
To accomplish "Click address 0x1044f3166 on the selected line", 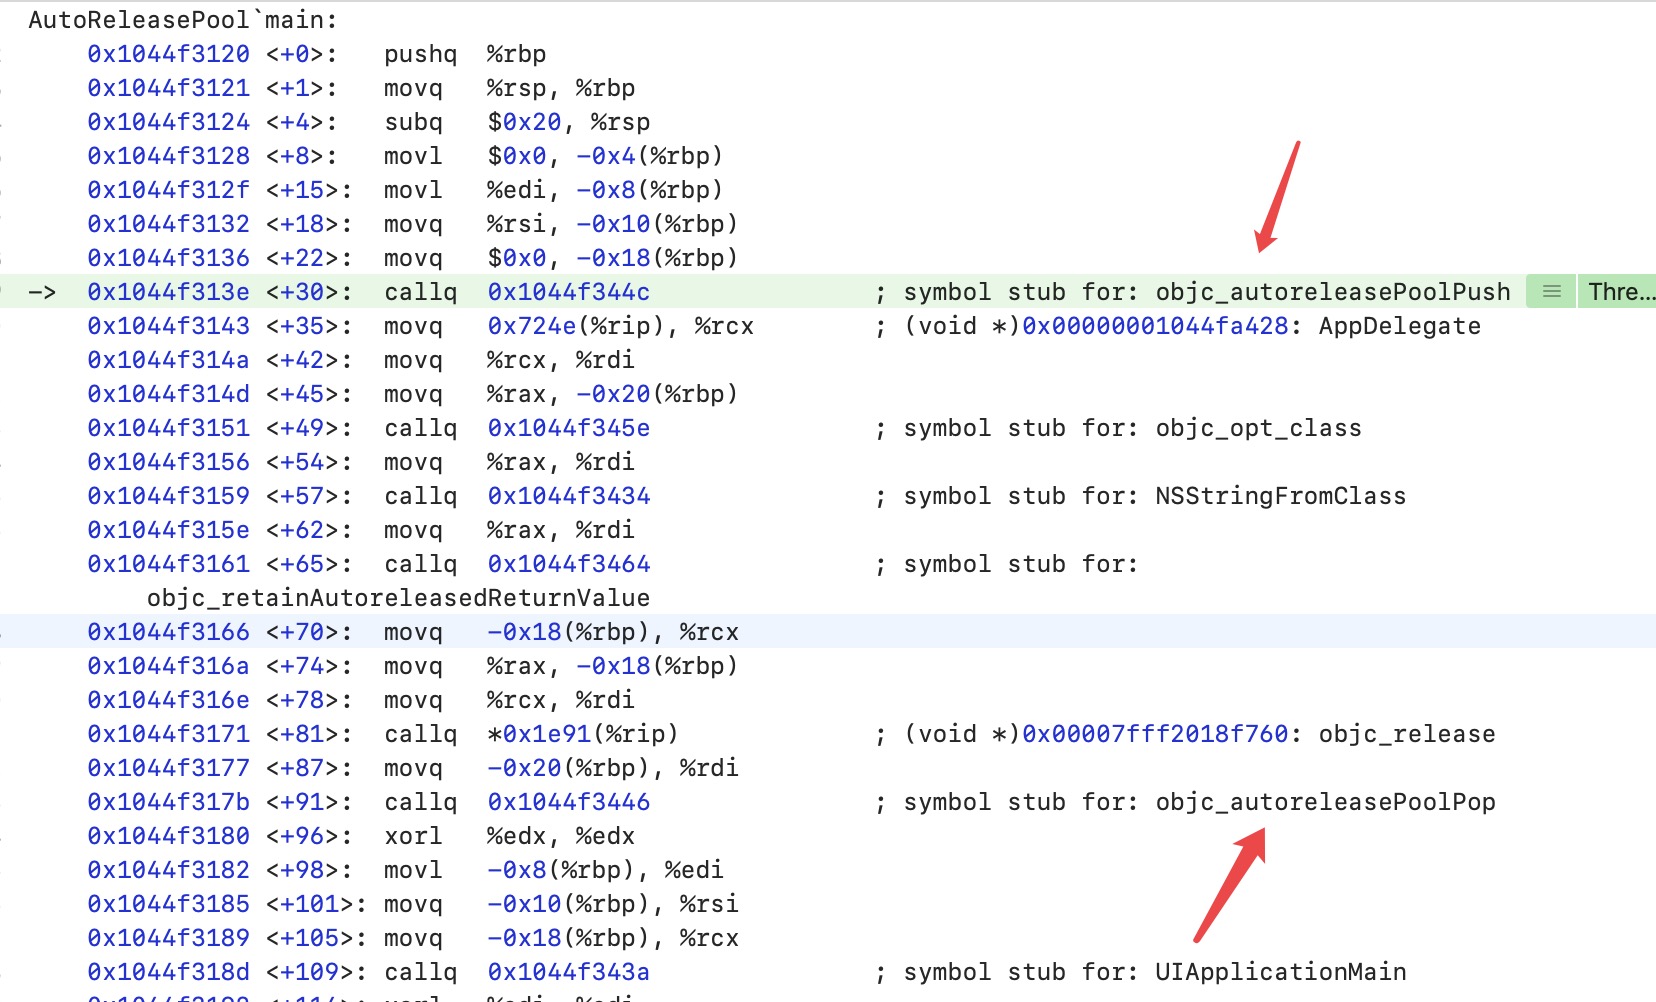I will pos(168,632).
